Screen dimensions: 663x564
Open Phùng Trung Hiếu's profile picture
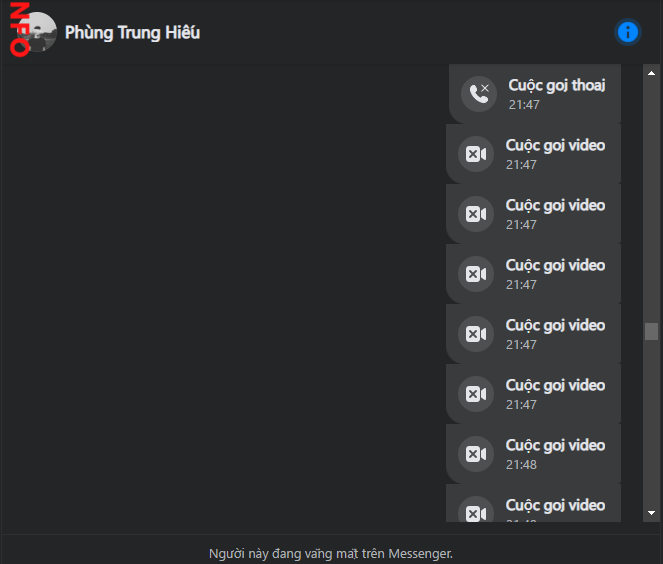pyautogui.click(x=38, y=33)
